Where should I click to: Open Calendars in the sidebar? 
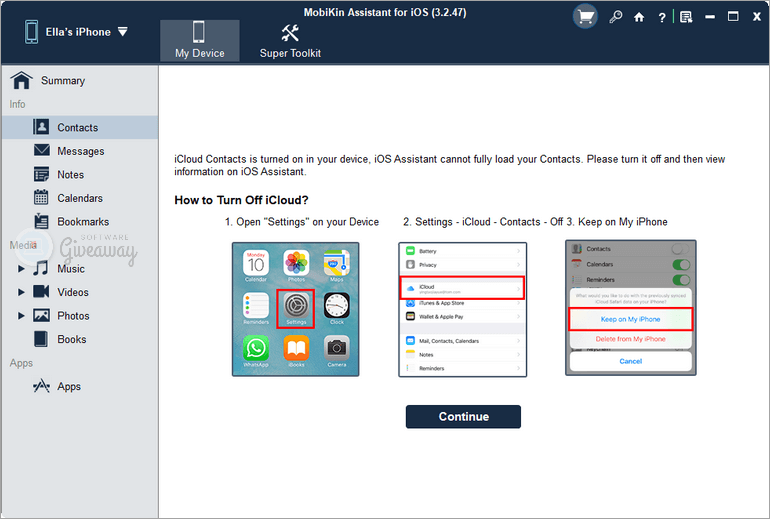(80, 198)
